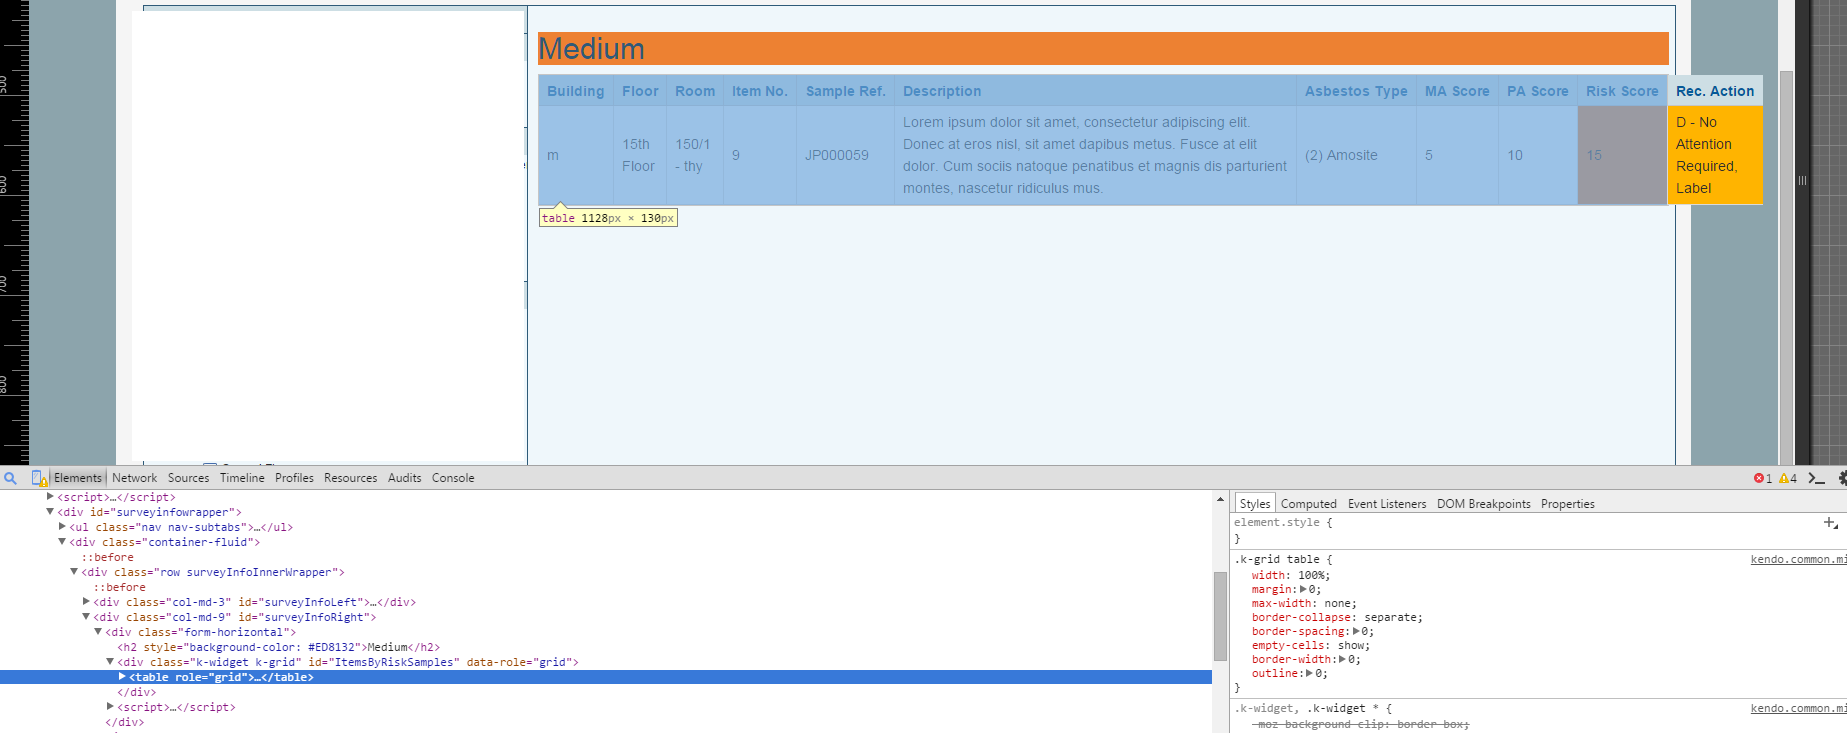Open the Network tab
This screenshot has height=733, width=1847.
tap(135, 478)
